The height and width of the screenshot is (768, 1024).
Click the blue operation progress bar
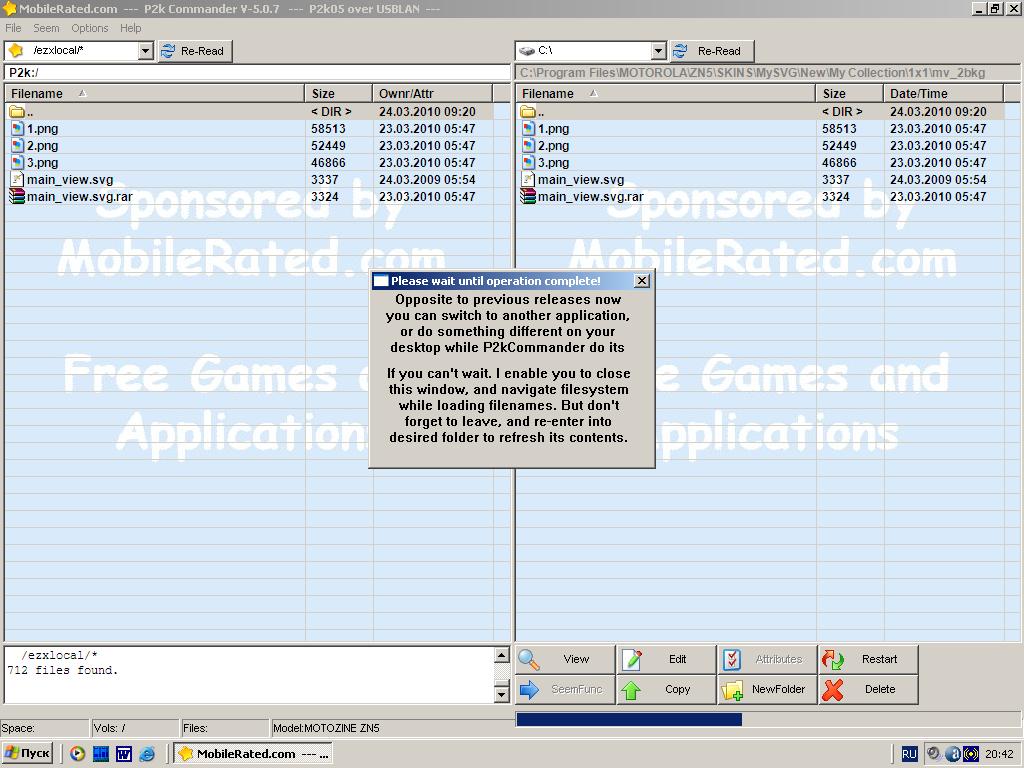(629, 720)
